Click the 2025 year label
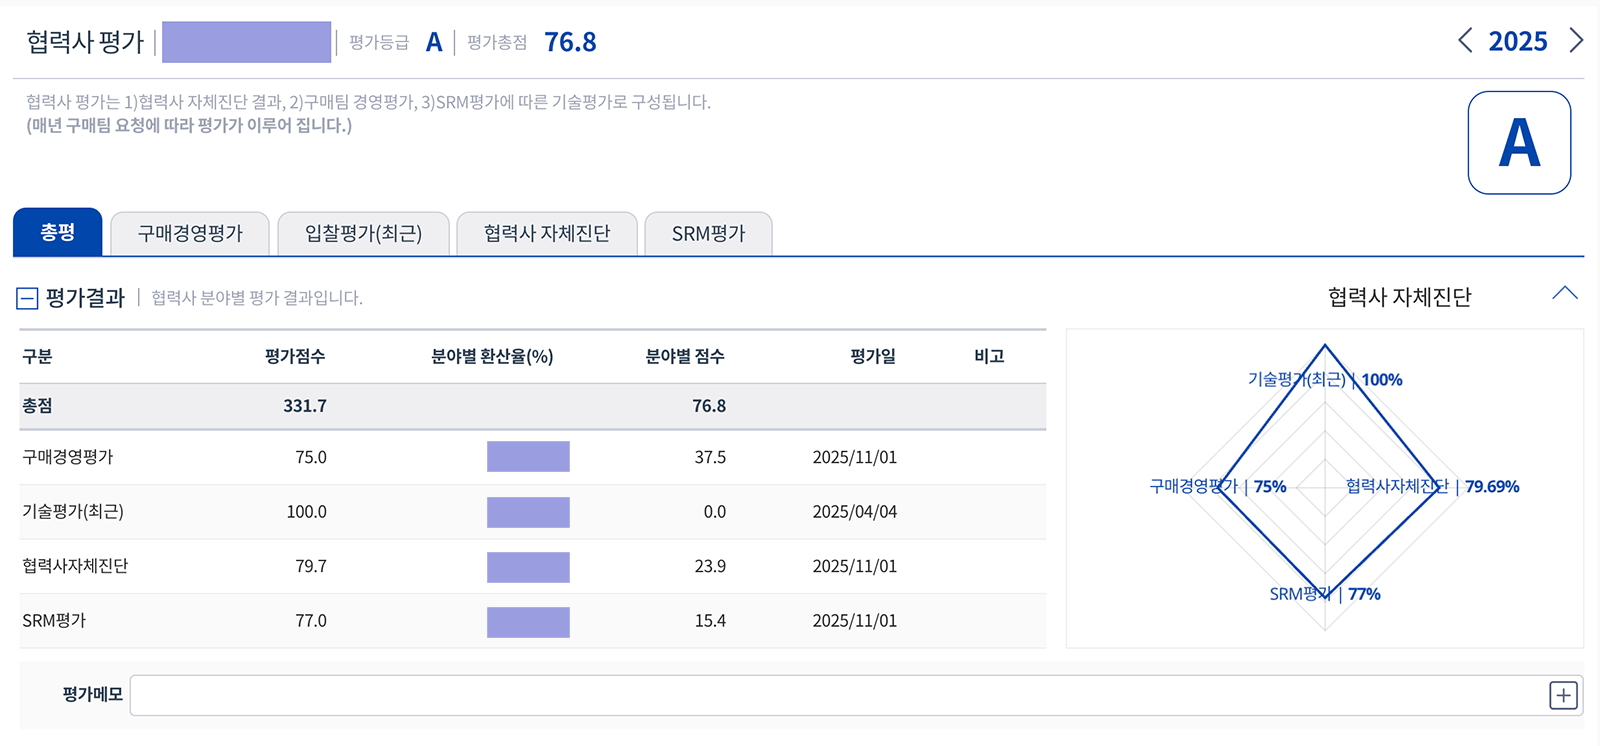Viewport: 1600px width, 746px height. coord(1517,41)
